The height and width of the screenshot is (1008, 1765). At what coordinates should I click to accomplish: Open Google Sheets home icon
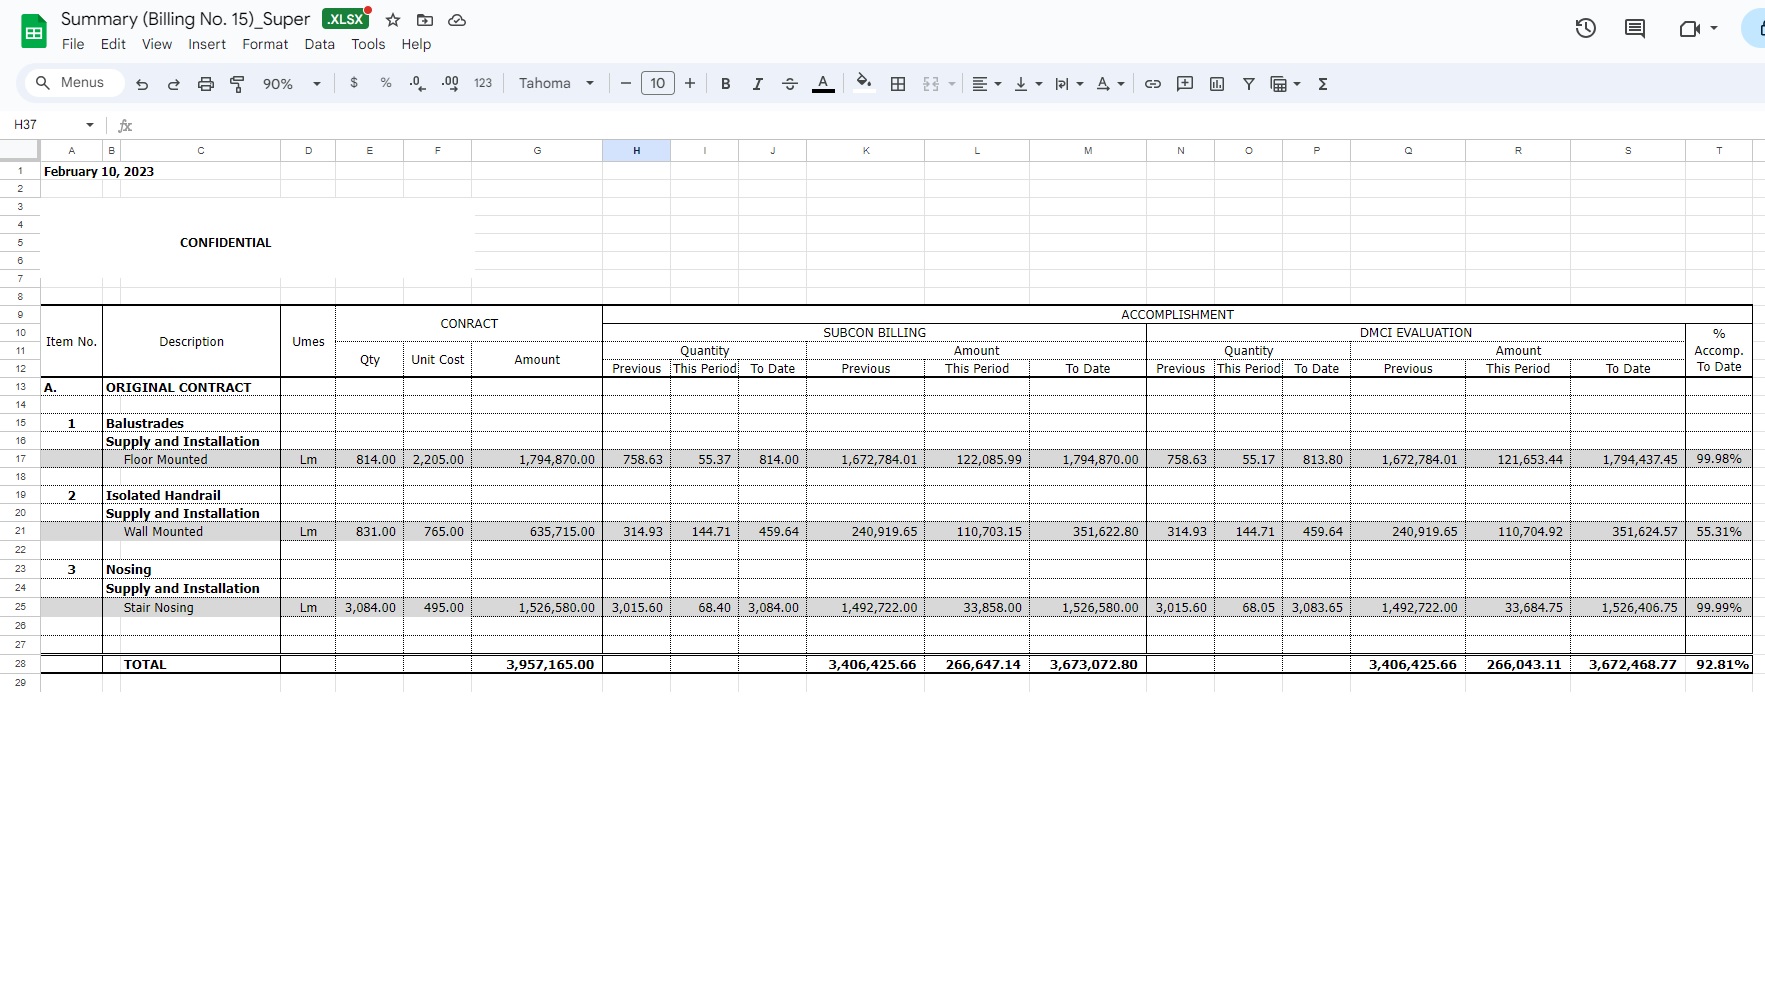[34, 32]
